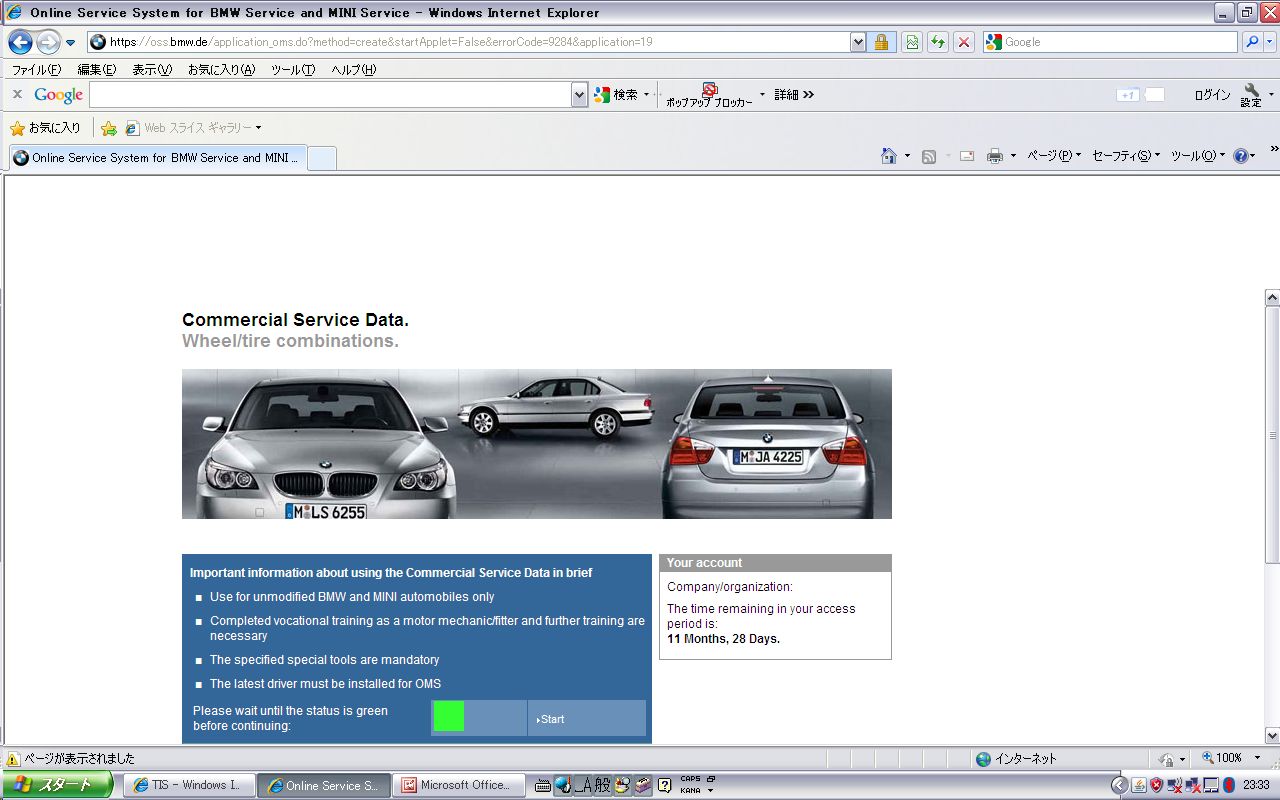Go back with the browser Back arrow
Image resolution: width=1280 pixels, height=800 pixels.
[20, 42]
